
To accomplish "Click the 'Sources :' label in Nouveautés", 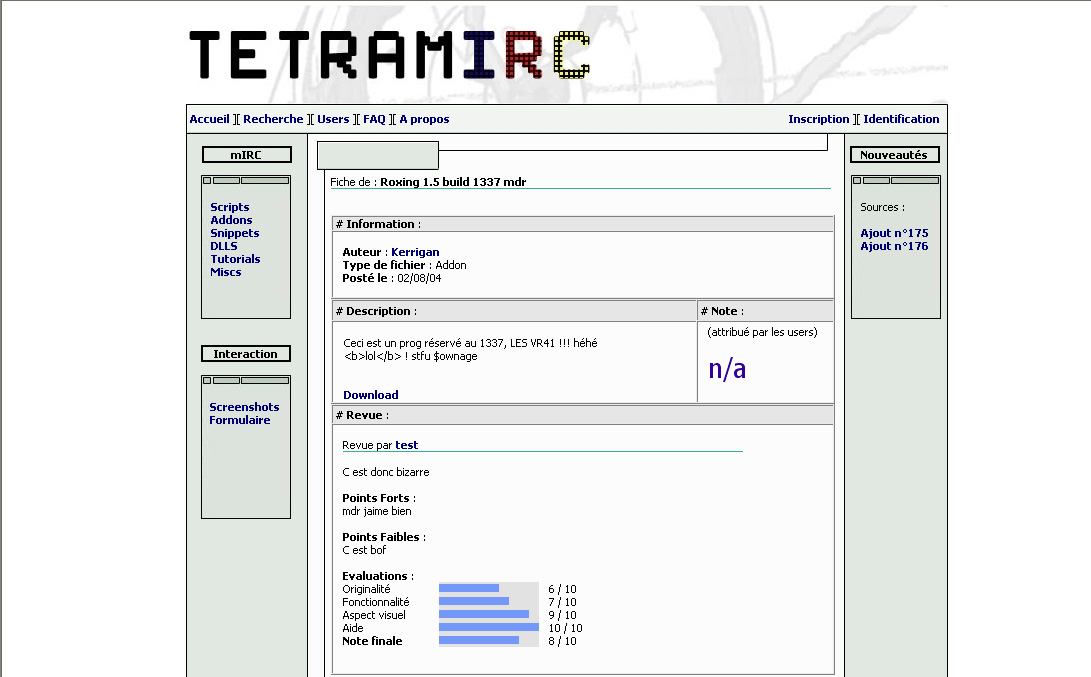I will point(882,207).
